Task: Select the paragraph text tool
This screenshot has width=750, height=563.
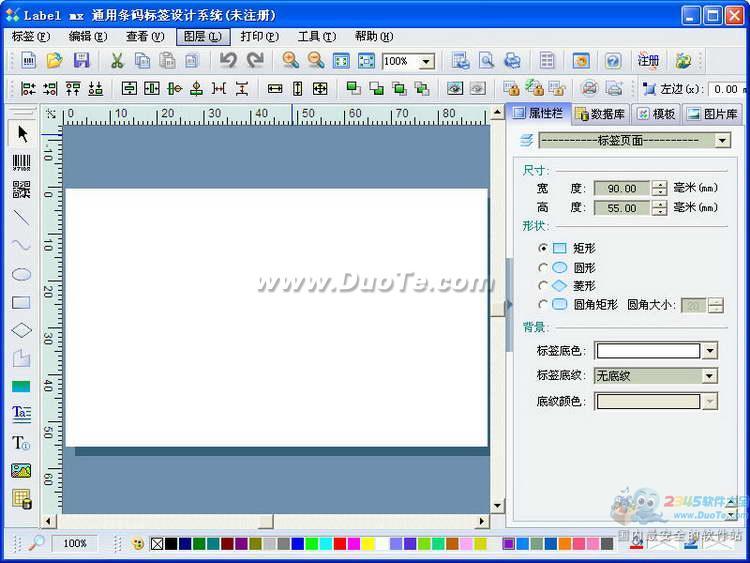Action: click(x=22, y=414)
